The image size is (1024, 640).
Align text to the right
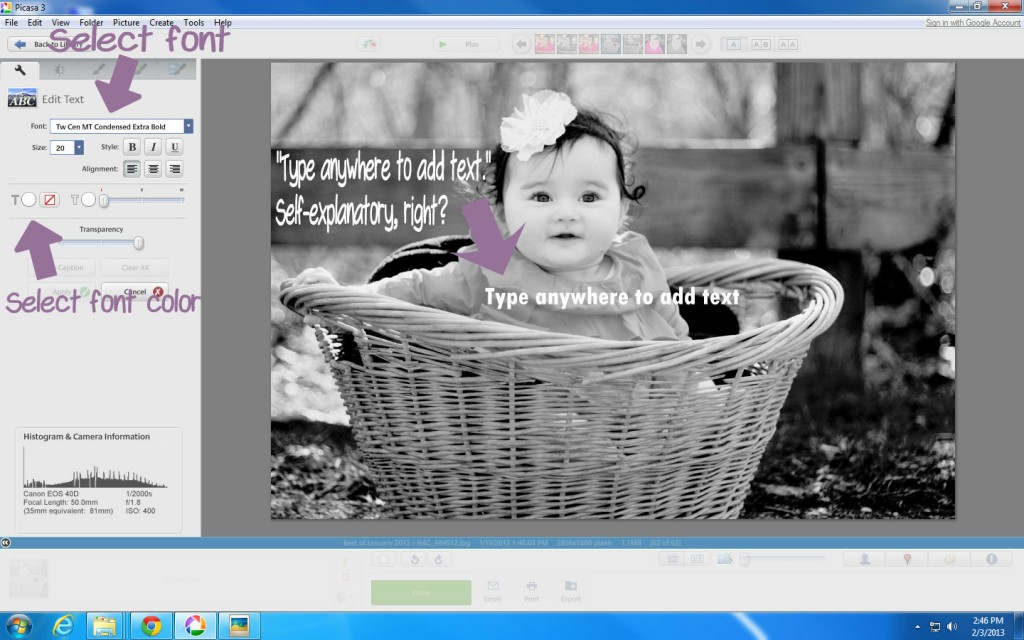tap(175, 169)
